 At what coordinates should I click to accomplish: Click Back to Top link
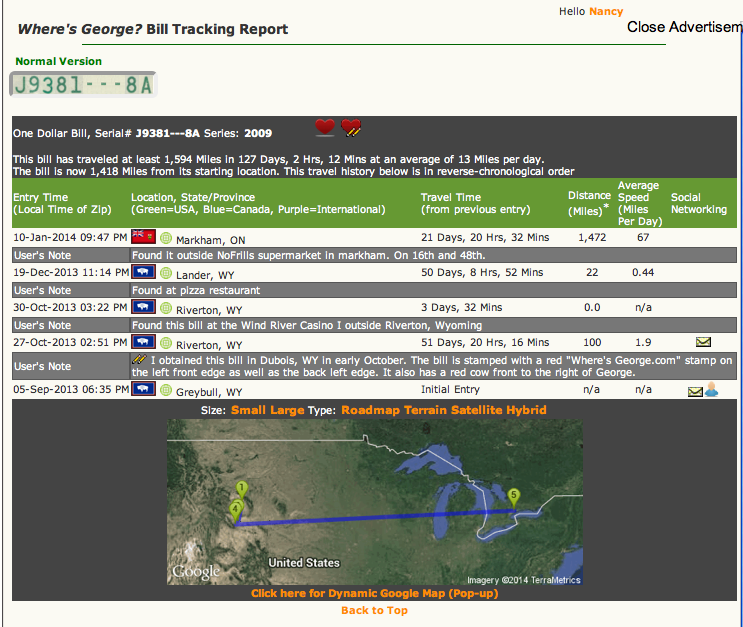(x=374, y=610)
